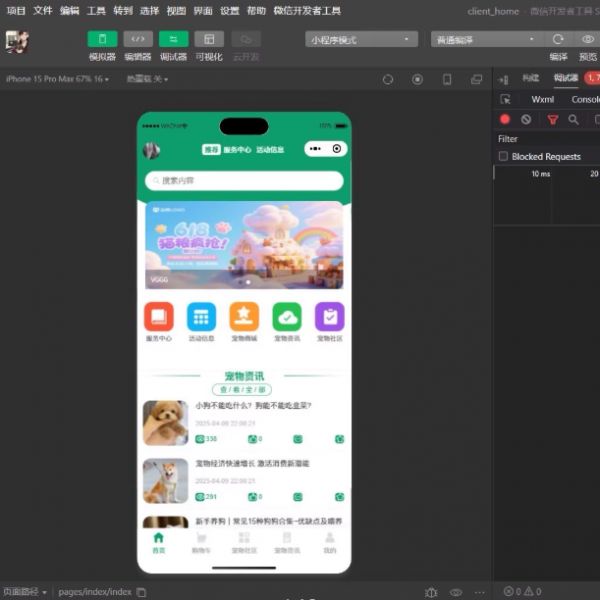The height and width of the screenshot is (600, 600).
Task: Enable the Blocked Requests checkbox
Action: [x=503, y=156]
